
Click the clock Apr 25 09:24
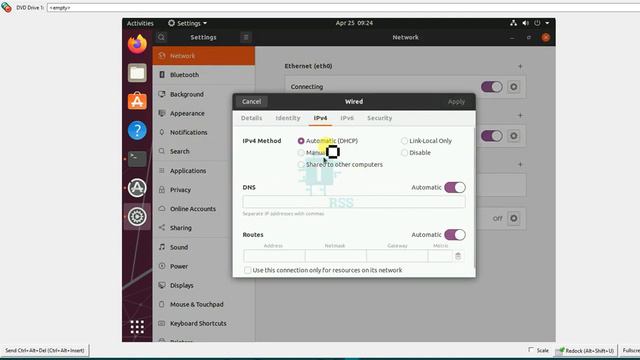[x=354, y=23]
